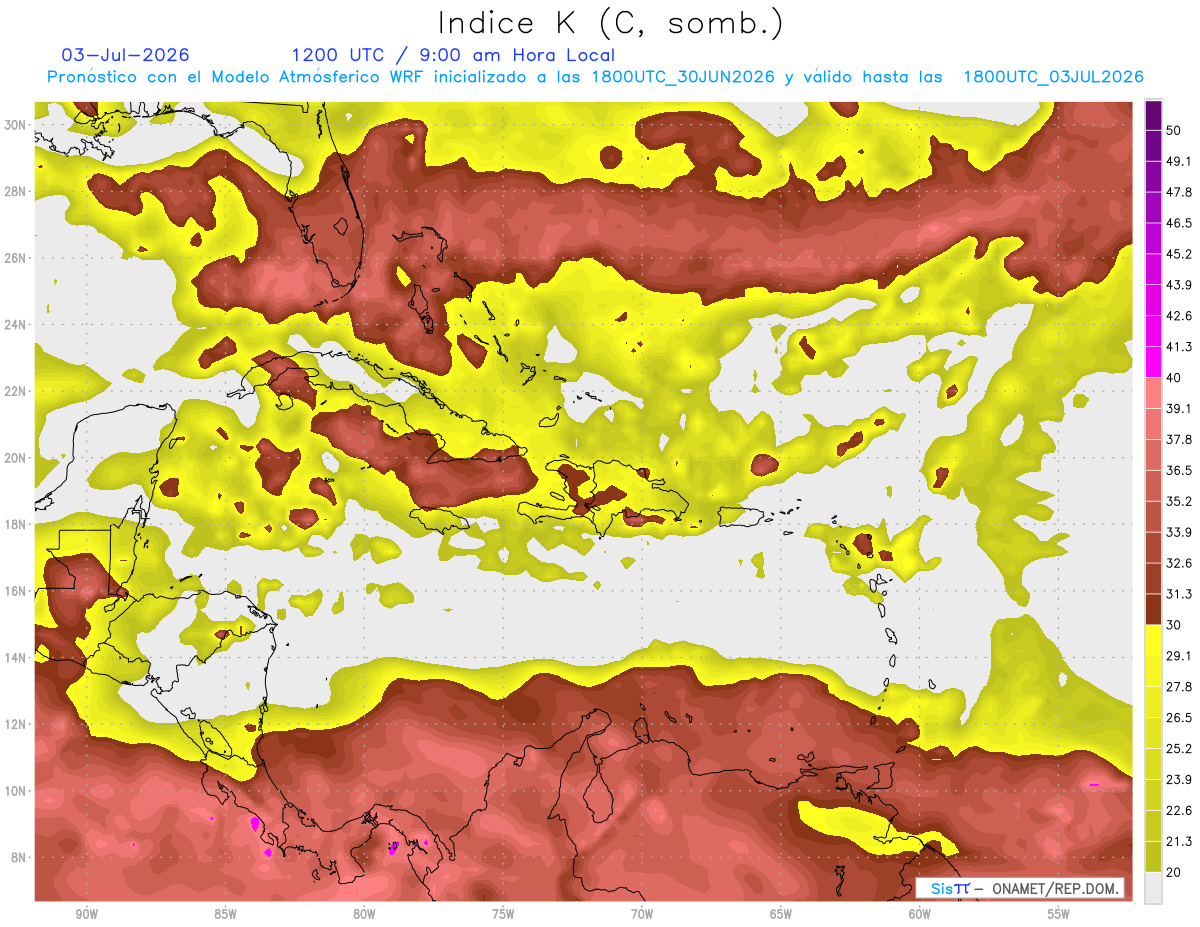Click the colorbar value 35.2
The image size is (1200, 927).
click(1179, 501)
